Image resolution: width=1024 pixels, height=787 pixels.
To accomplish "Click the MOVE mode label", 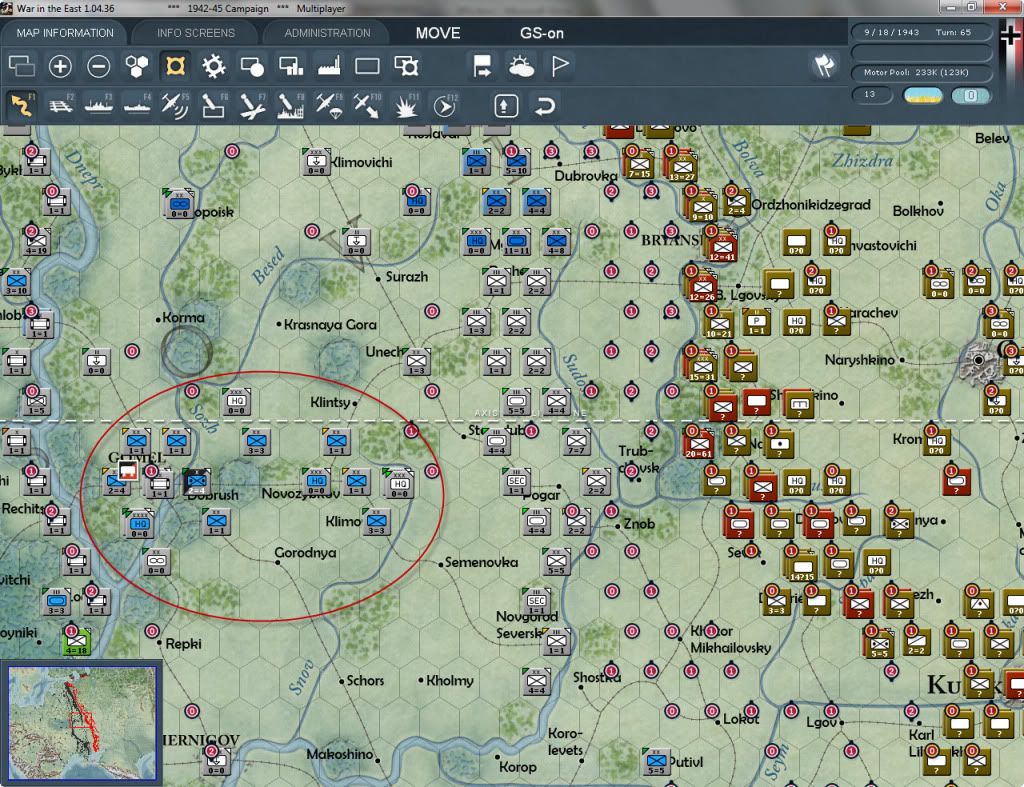I will coord(438,33).
